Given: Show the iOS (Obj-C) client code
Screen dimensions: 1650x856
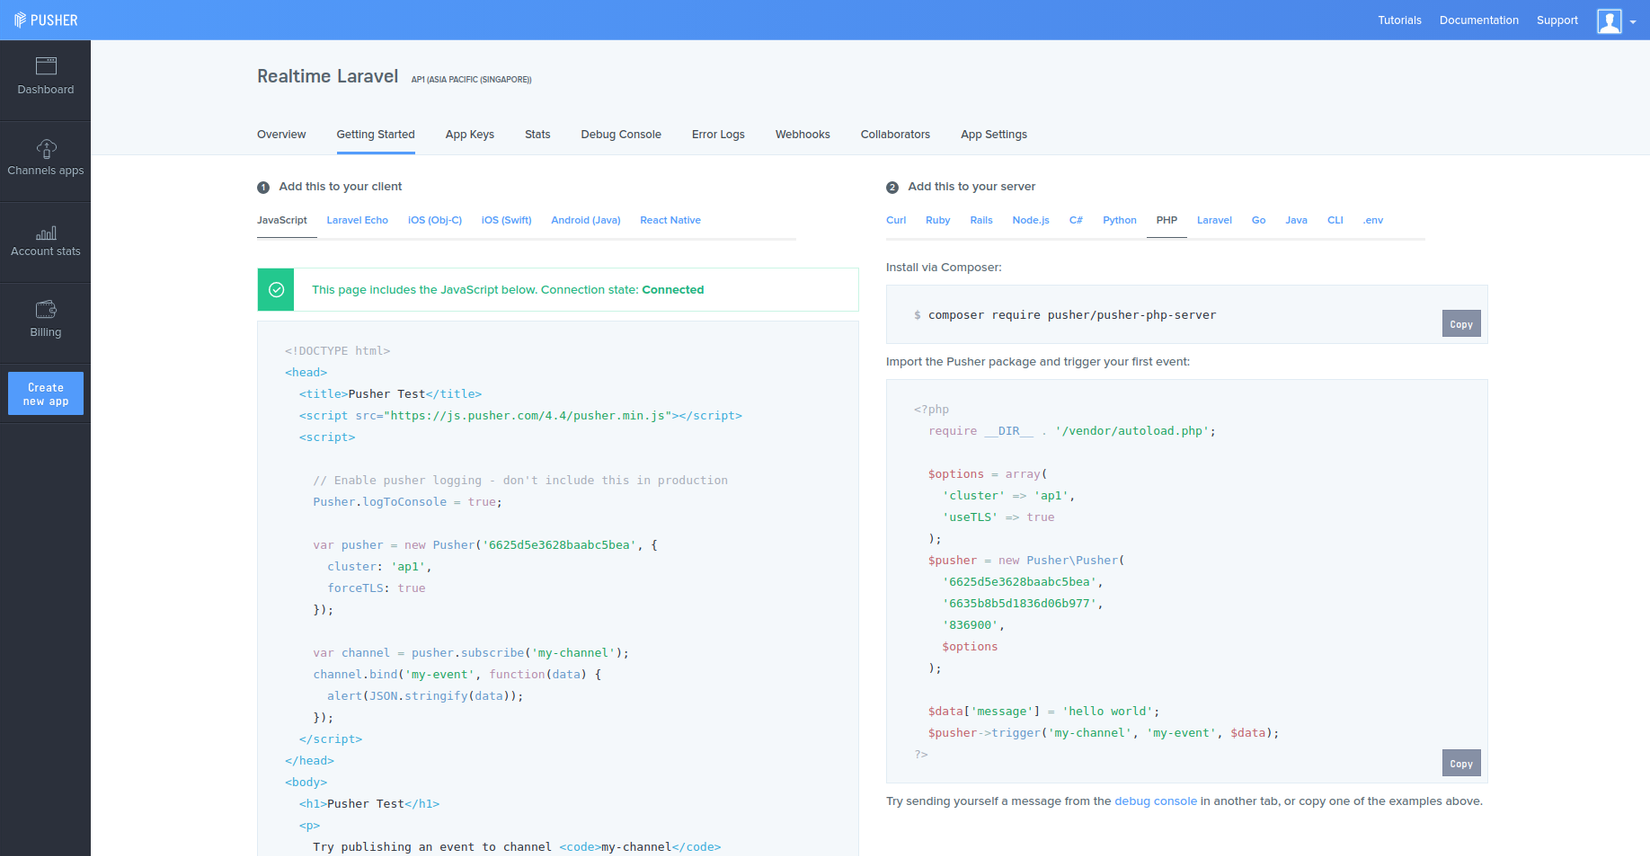Looking at the screenshot, I should (435, 220).
